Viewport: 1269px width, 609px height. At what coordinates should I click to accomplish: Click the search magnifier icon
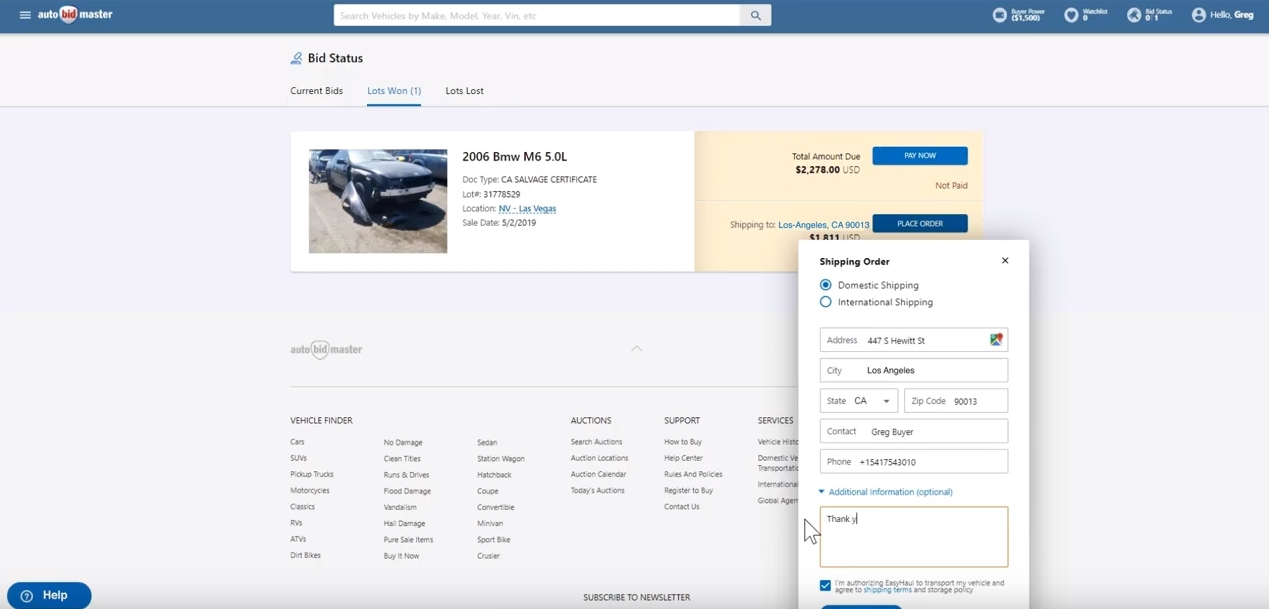755,15
